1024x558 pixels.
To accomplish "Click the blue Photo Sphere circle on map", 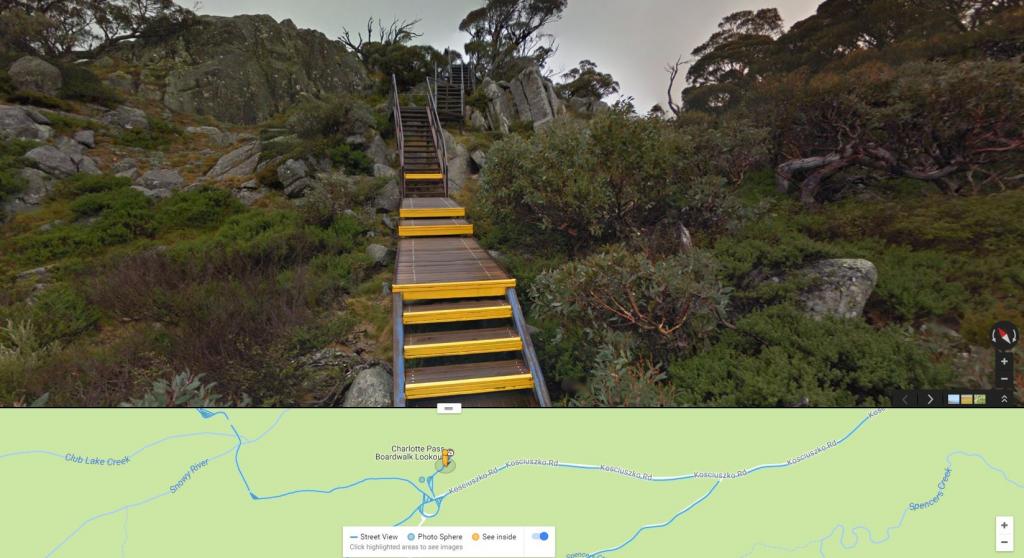I will click(422, 480).
